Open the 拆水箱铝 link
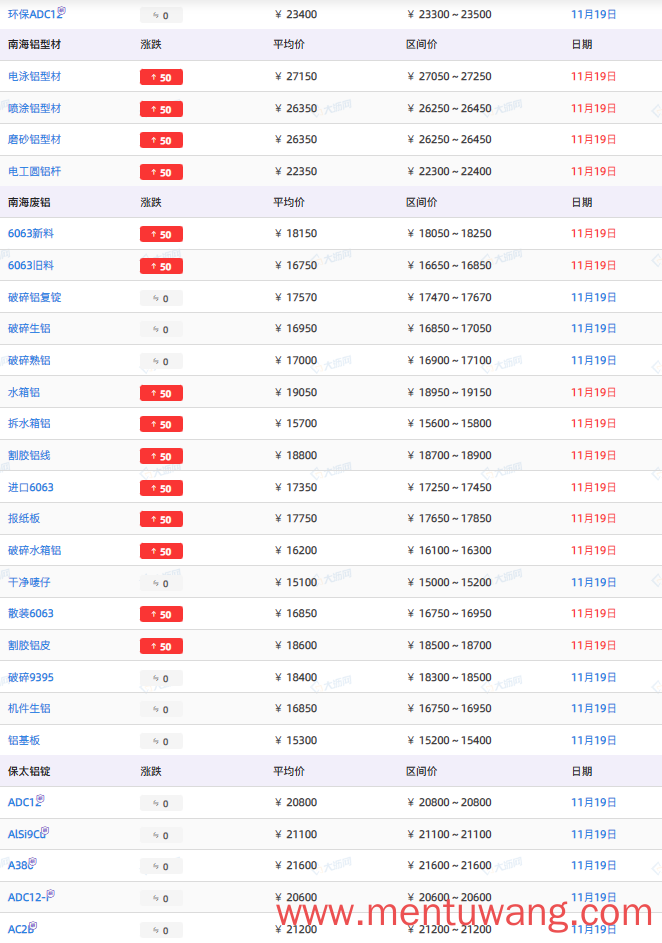Image resolution: width=662 pixels, height=943 pixels. click(29, 423)
